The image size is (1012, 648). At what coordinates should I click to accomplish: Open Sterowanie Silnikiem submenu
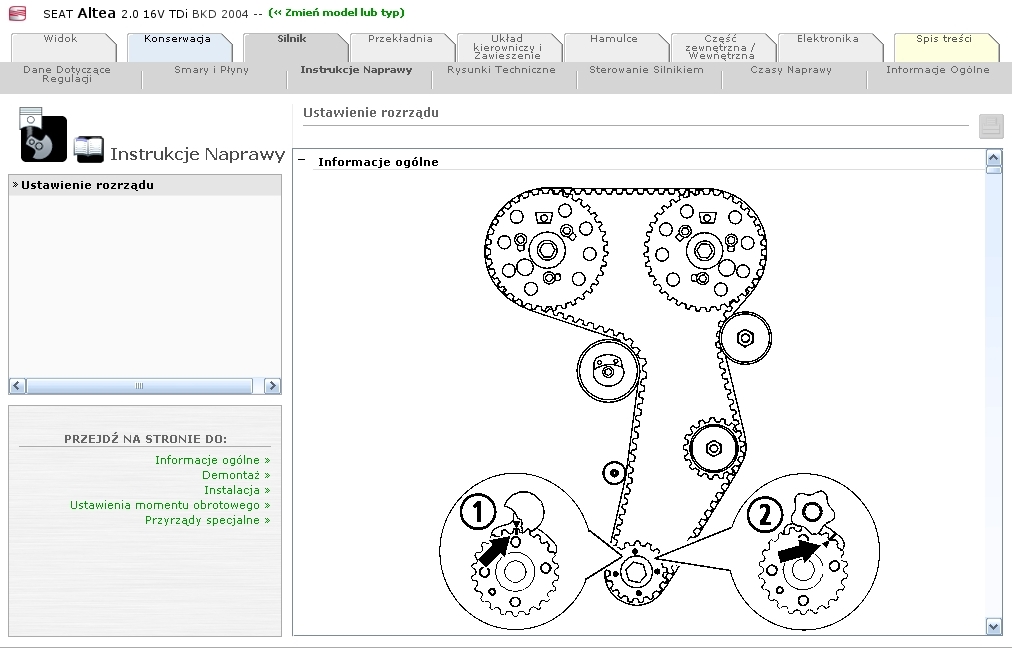646,70
